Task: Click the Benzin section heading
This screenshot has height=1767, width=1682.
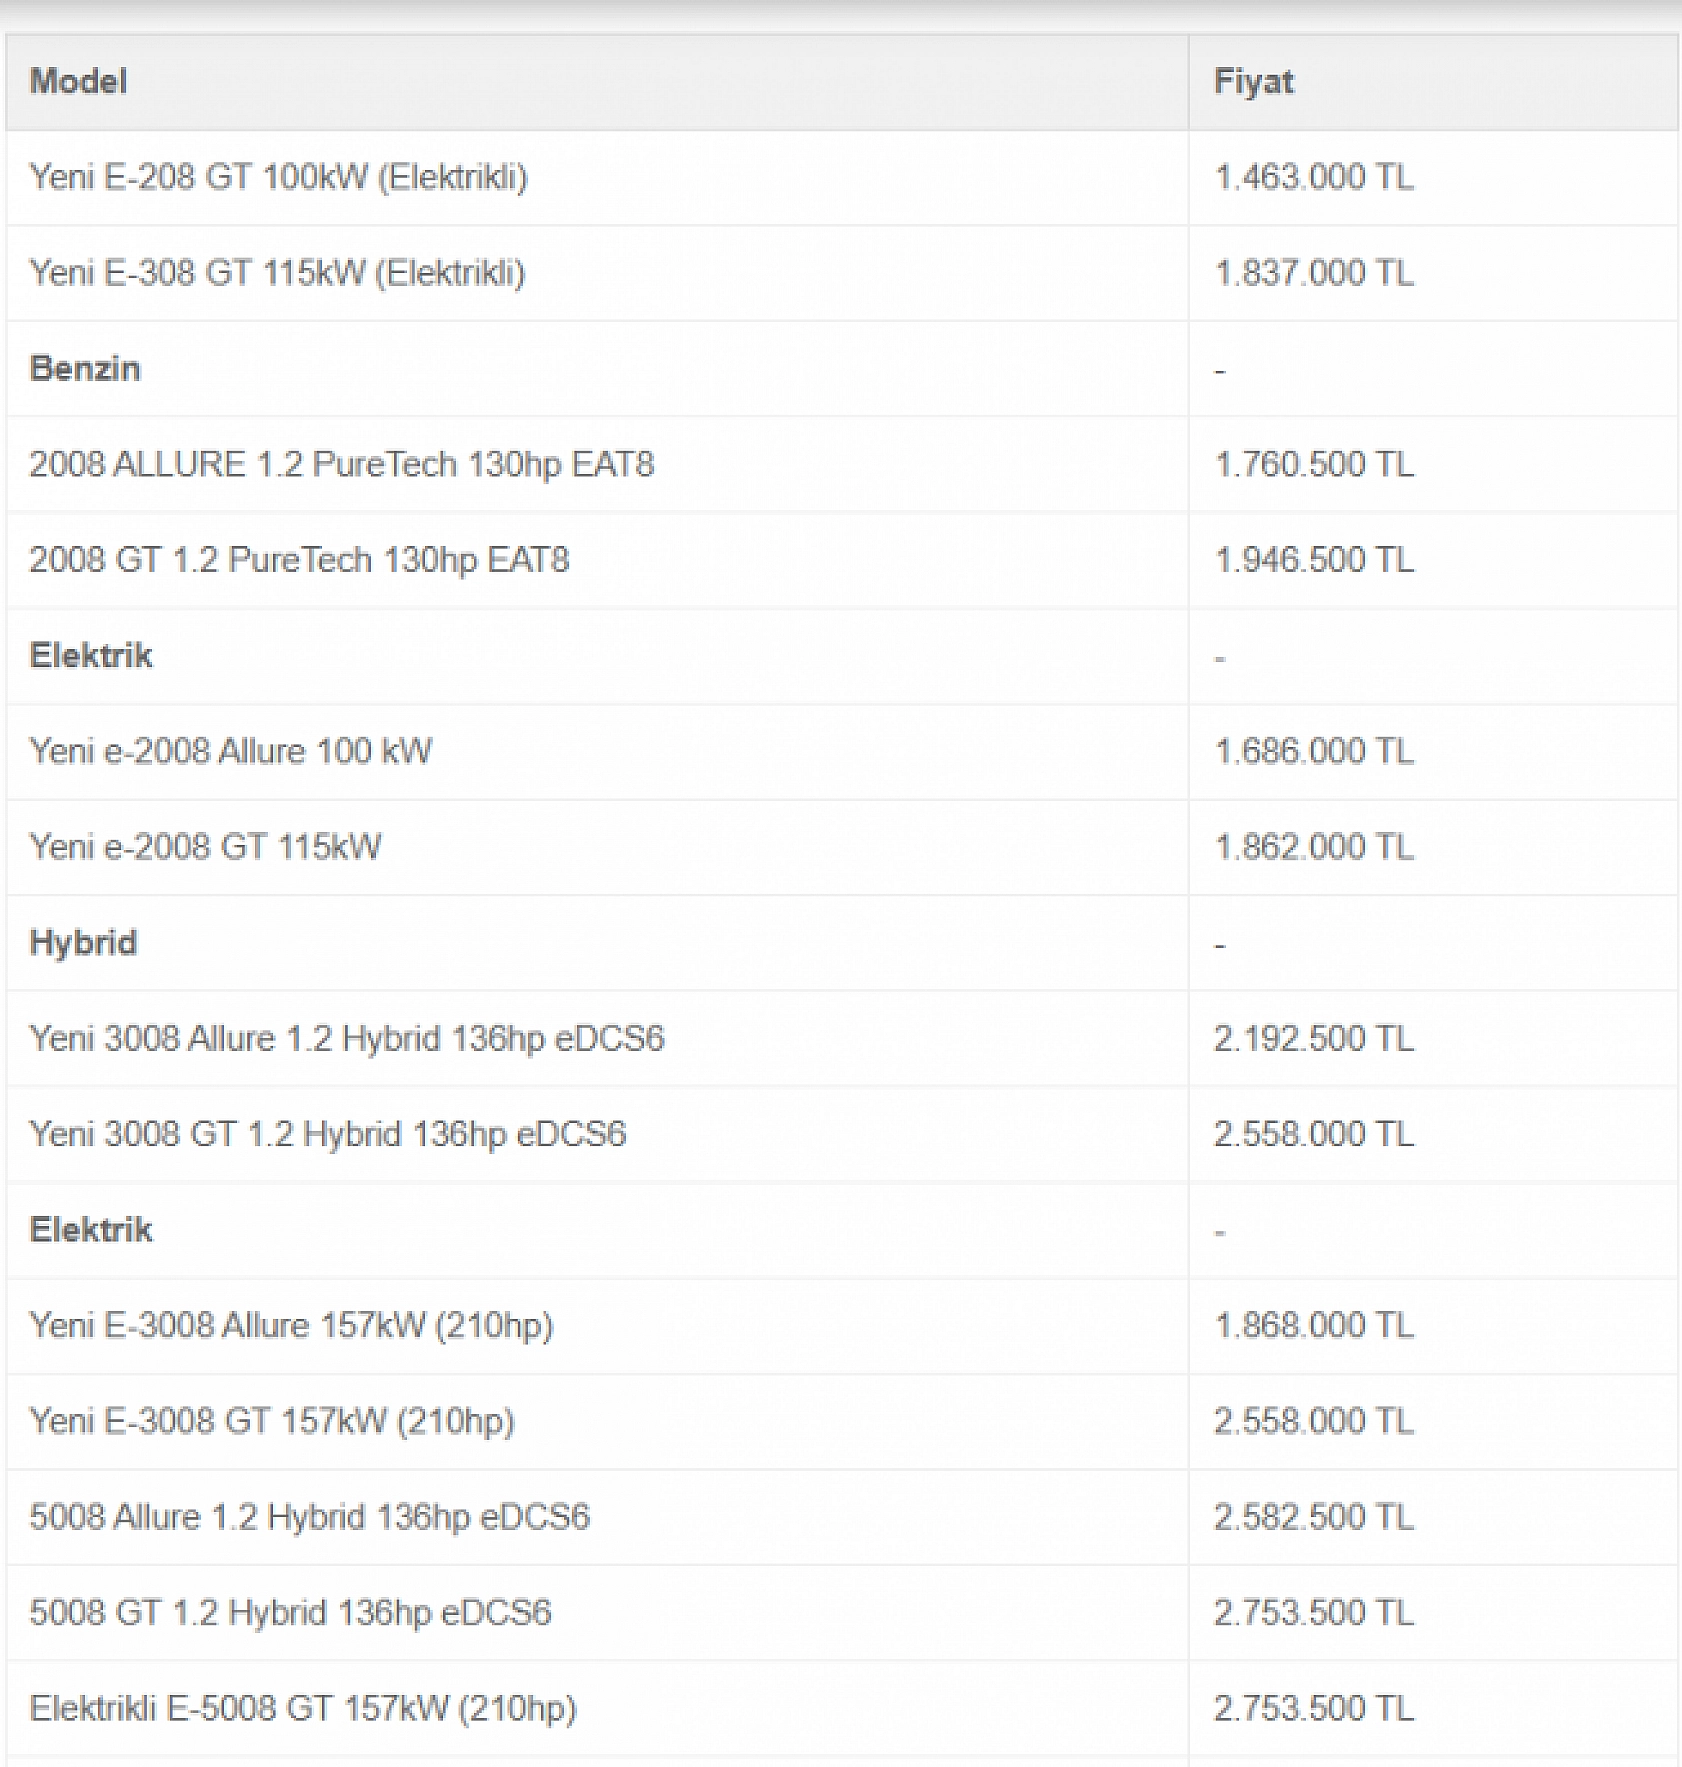Action: 85,369
